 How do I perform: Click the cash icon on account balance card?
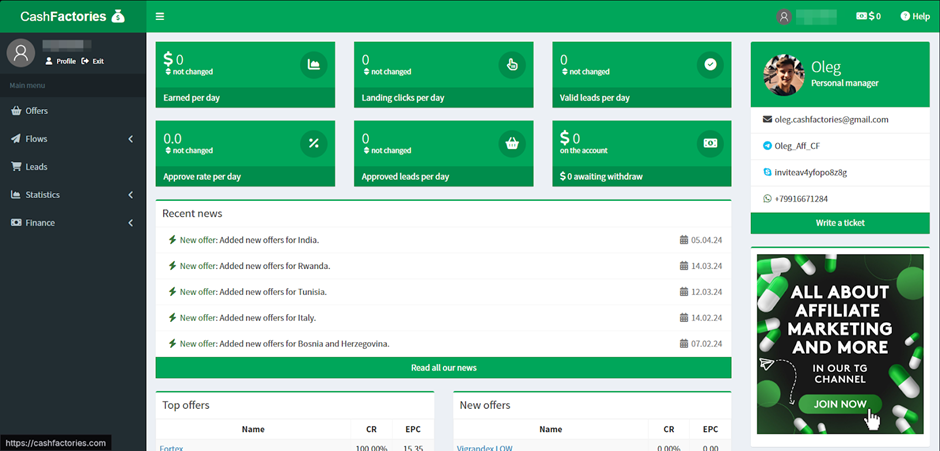[710, 143]
